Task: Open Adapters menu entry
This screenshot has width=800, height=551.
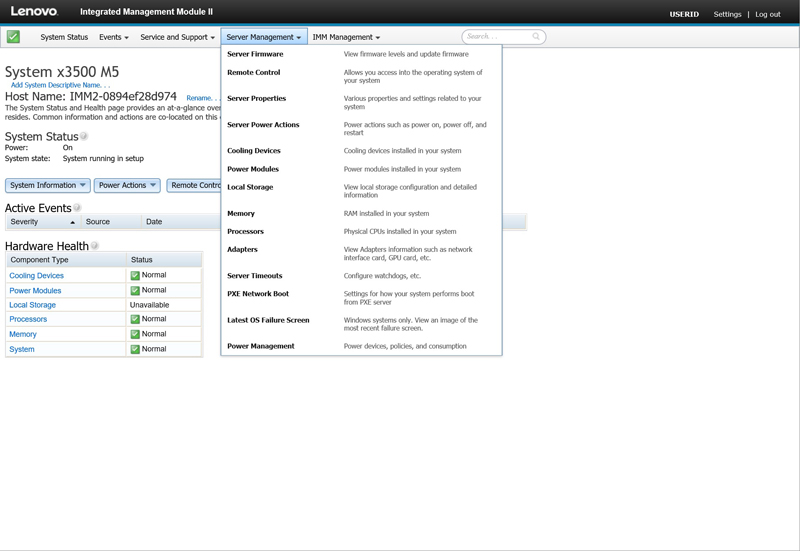Action: point(242,249)
